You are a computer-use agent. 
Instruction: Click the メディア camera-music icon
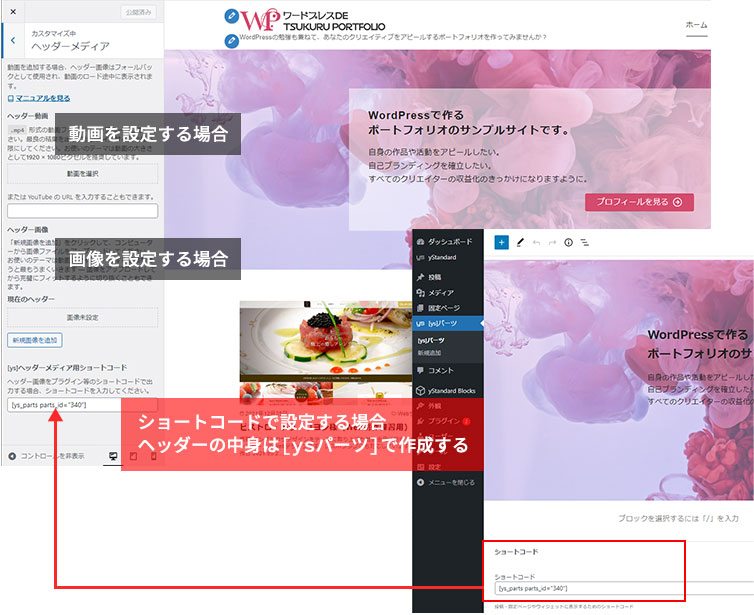click(x=420, y=292)
